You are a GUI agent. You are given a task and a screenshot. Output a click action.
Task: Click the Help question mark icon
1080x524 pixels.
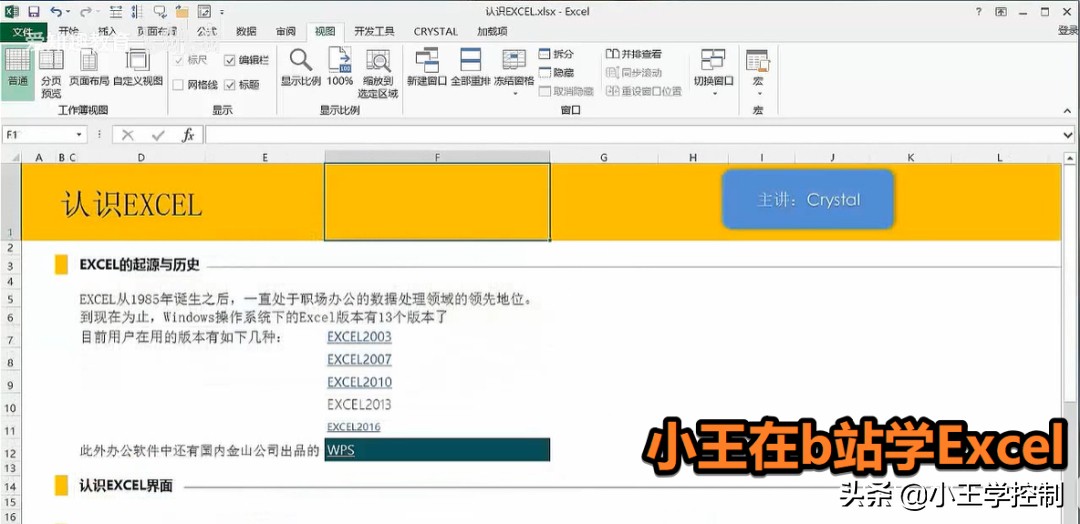click(x=979, y=12)
